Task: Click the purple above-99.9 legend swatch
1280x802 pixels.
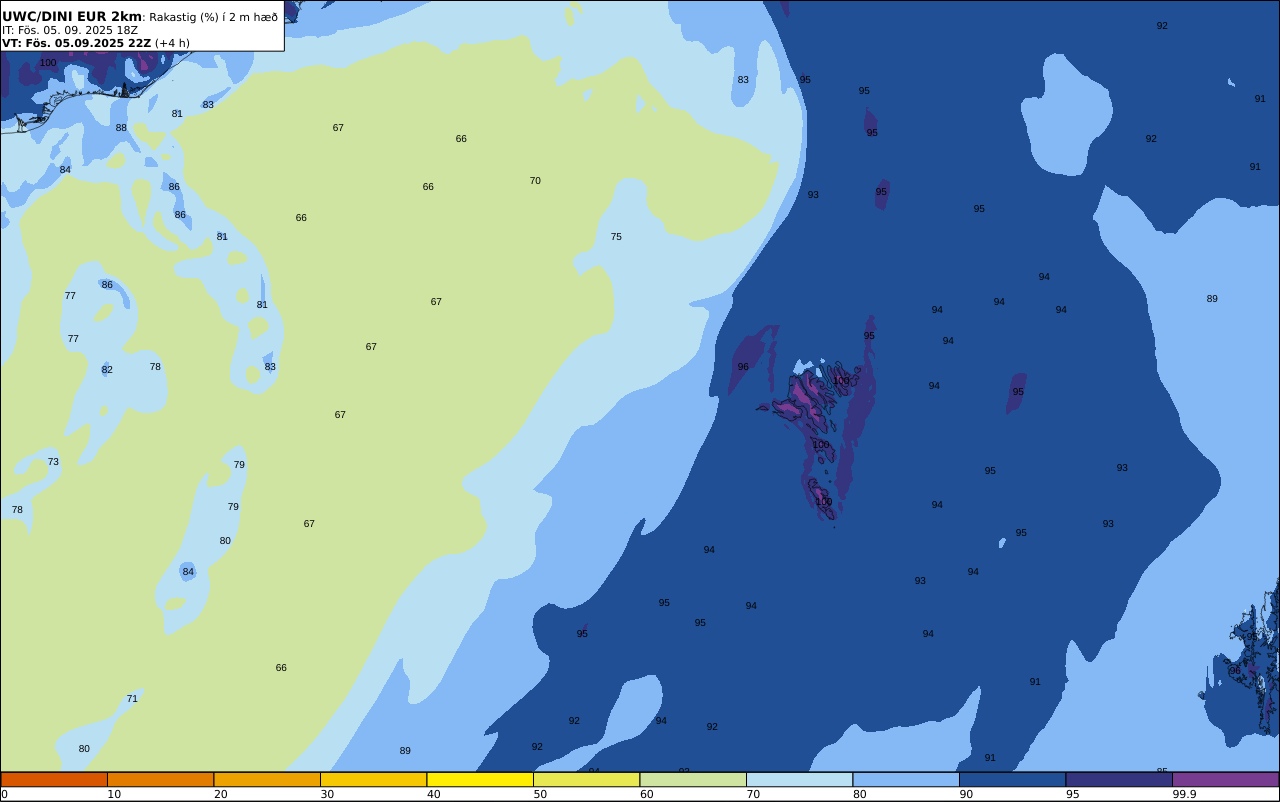Action: click(1226, 779)
